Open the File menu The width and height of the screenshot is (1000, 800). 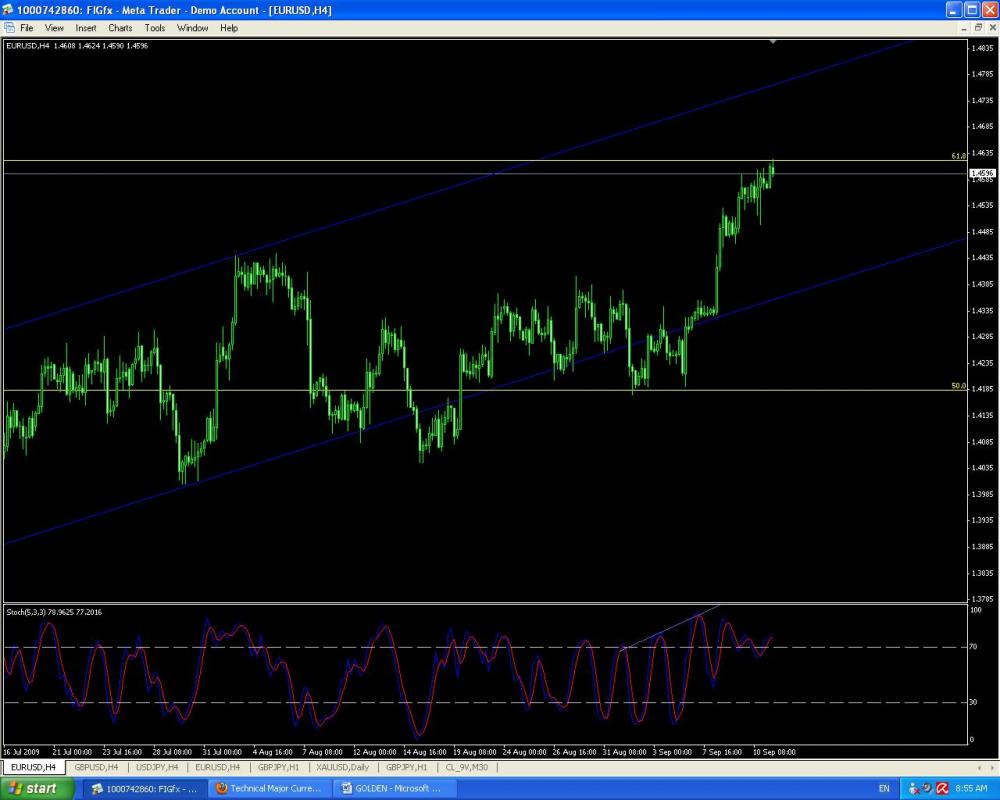[x=26, y=28]
